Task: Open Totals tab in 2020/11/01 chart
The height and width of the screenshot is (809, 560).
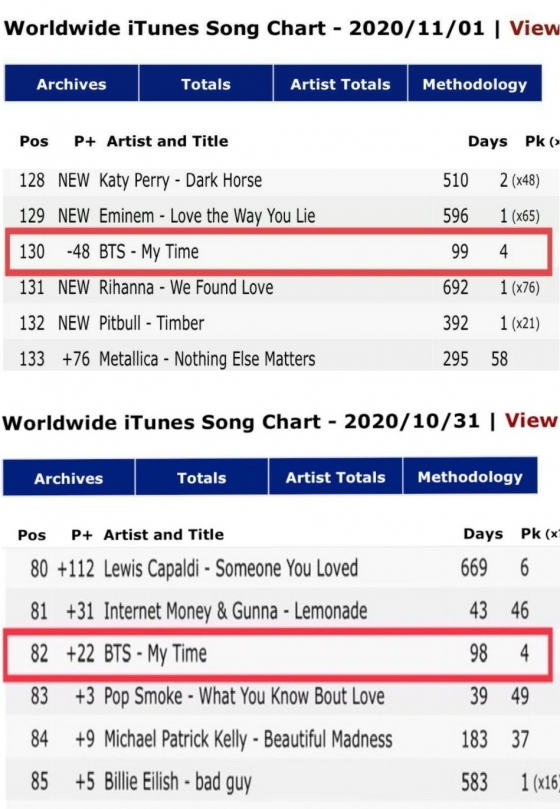Action: pyautogui.click(x=206, y=83)
